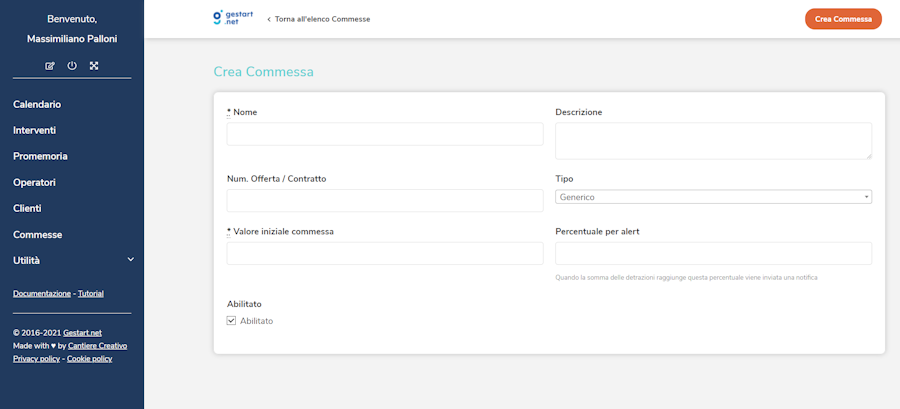Follow the Tutorial link
Screen dimensions: 900x409
pyautogui.click(x=91, y=294)
